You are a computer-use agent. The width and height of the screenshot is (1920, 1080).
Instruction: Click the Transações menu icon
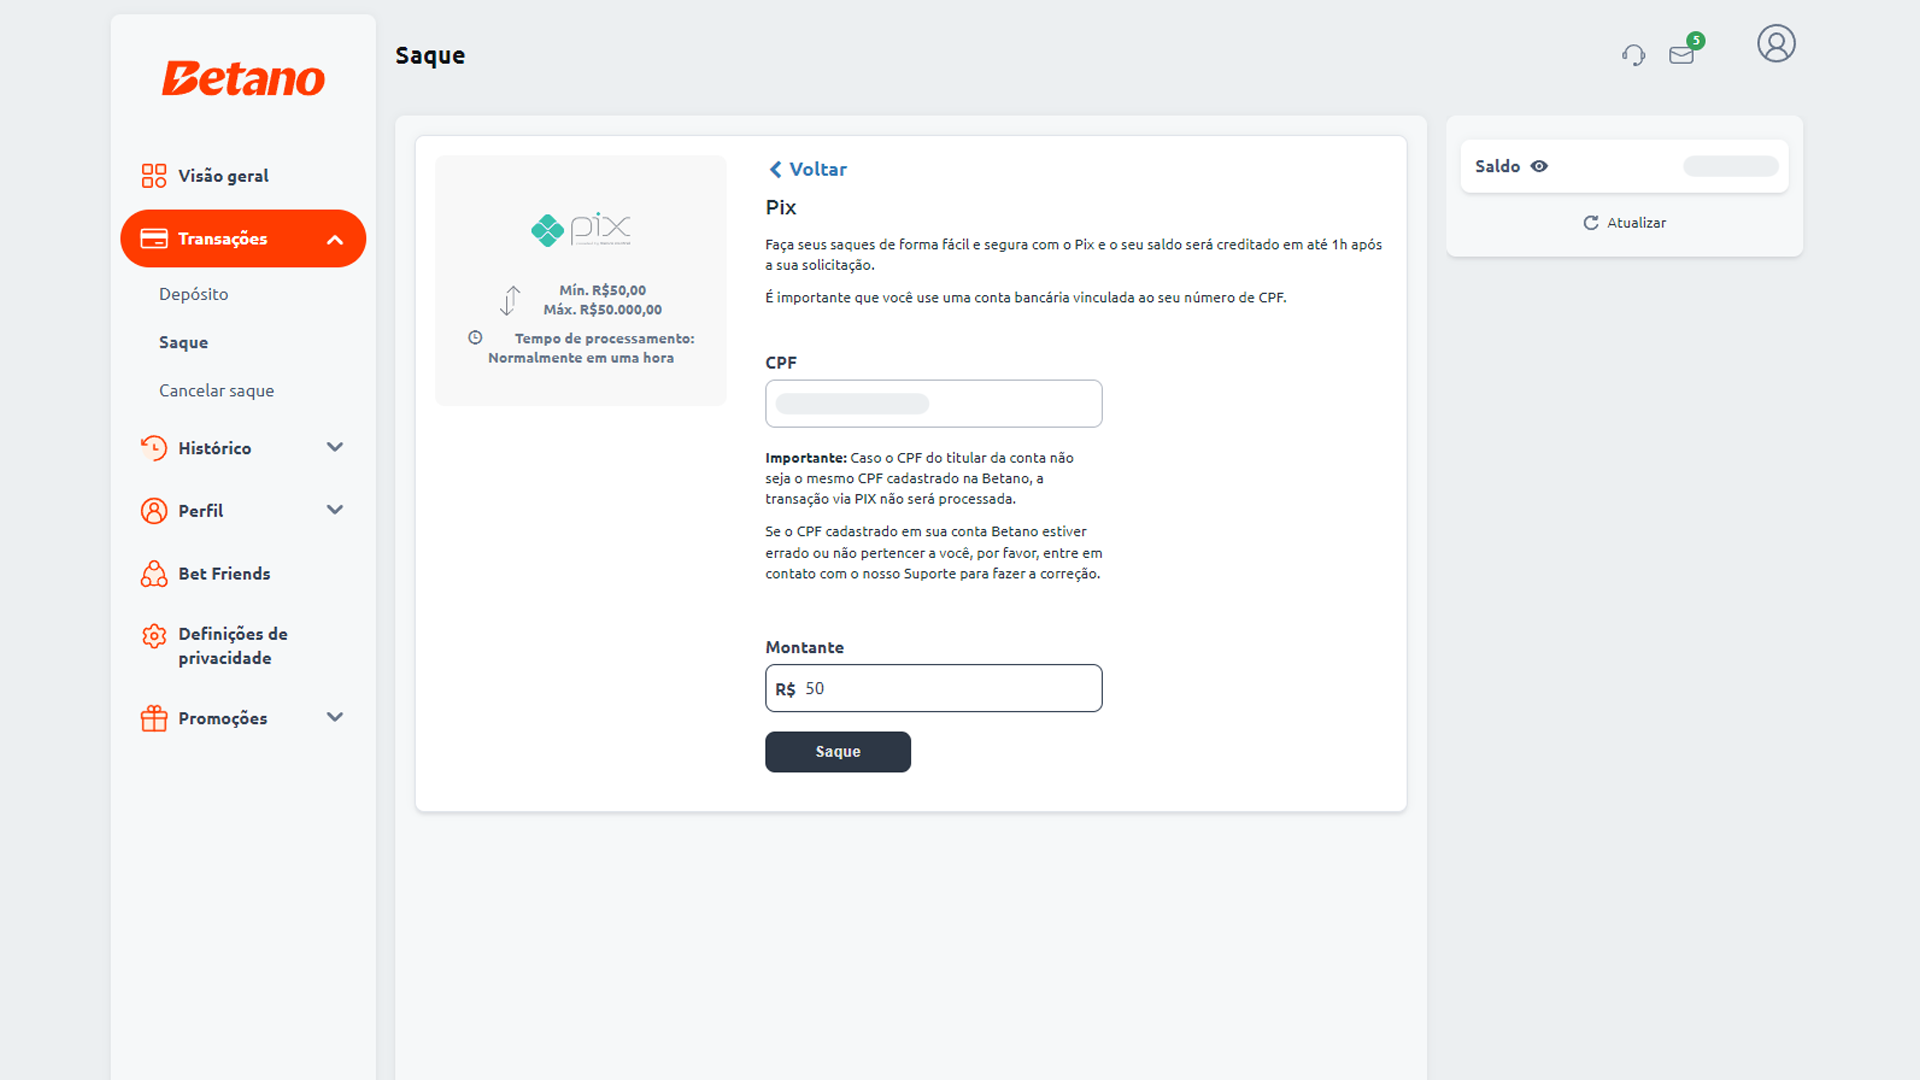tap(153, 239)
